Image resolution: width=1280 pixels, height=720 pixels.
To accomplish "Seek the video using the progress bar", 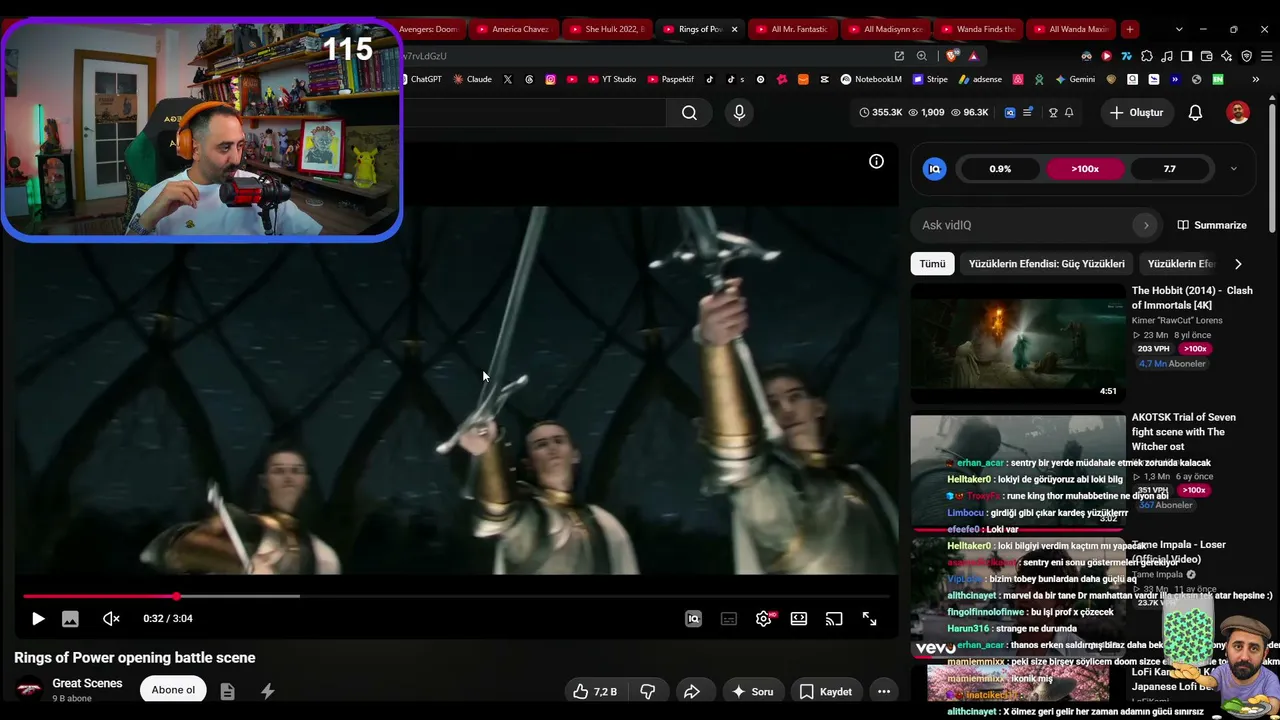I will point(456,596).
